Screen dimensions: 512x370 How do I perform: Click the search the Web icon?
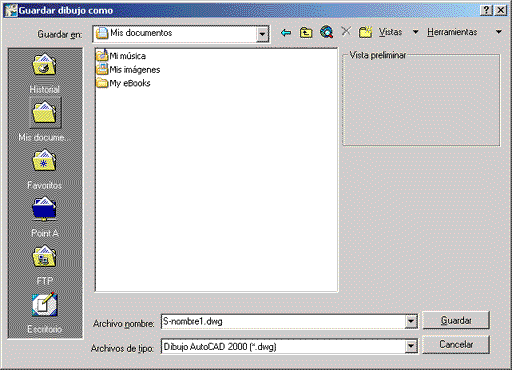(326, 32)
